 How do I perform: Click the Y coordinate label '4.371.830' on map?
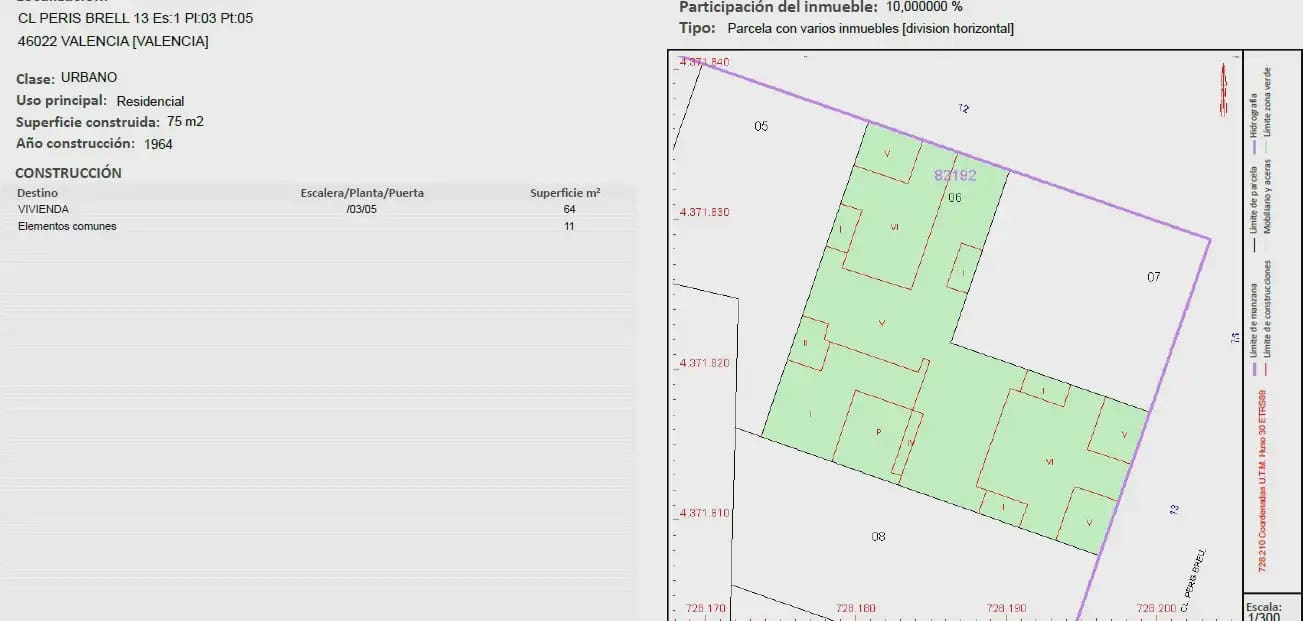tap(705, 212)
